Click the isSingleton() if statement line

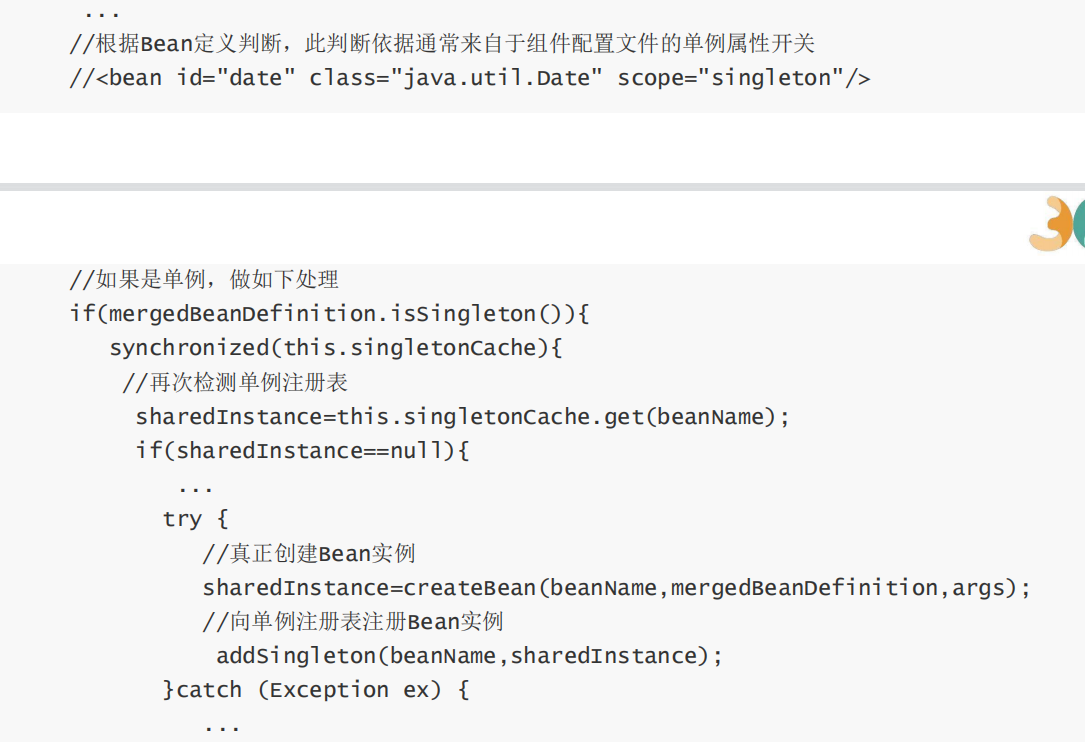pyautogui.click(x=329, y=314)
